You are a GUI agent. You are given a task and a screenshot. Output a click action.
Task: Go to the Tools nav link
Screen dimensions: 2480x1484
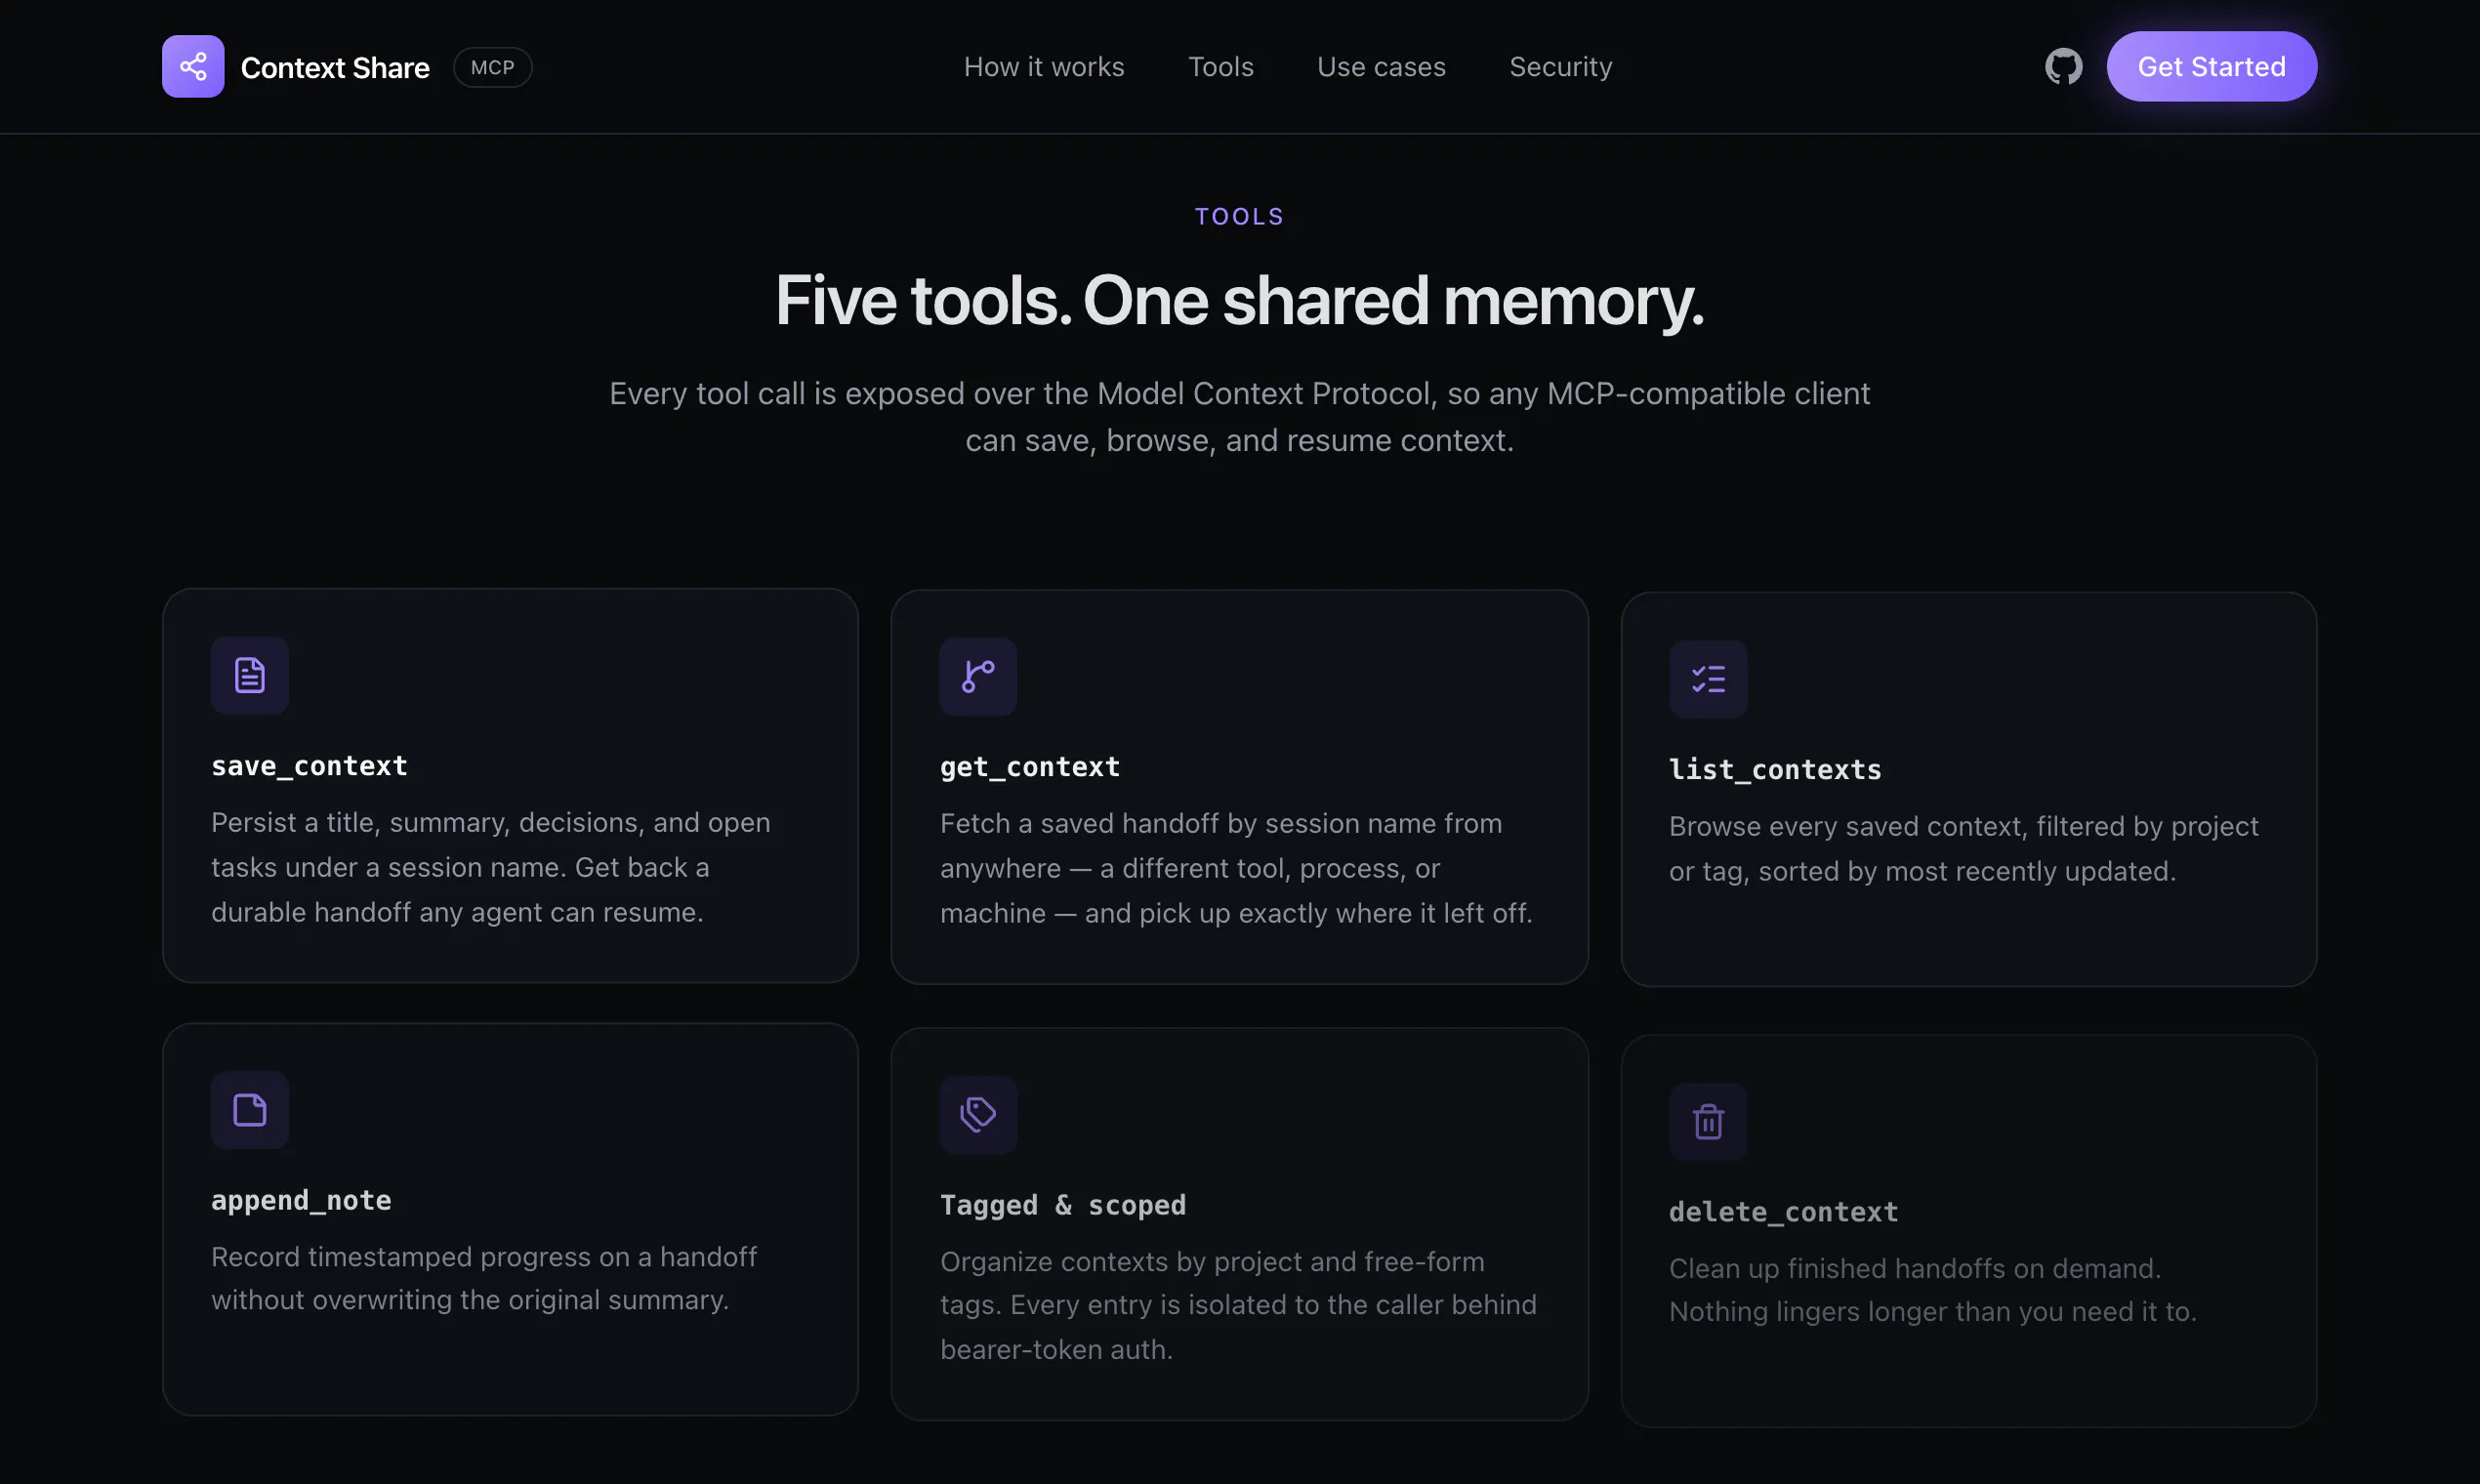coord(1220,67)
